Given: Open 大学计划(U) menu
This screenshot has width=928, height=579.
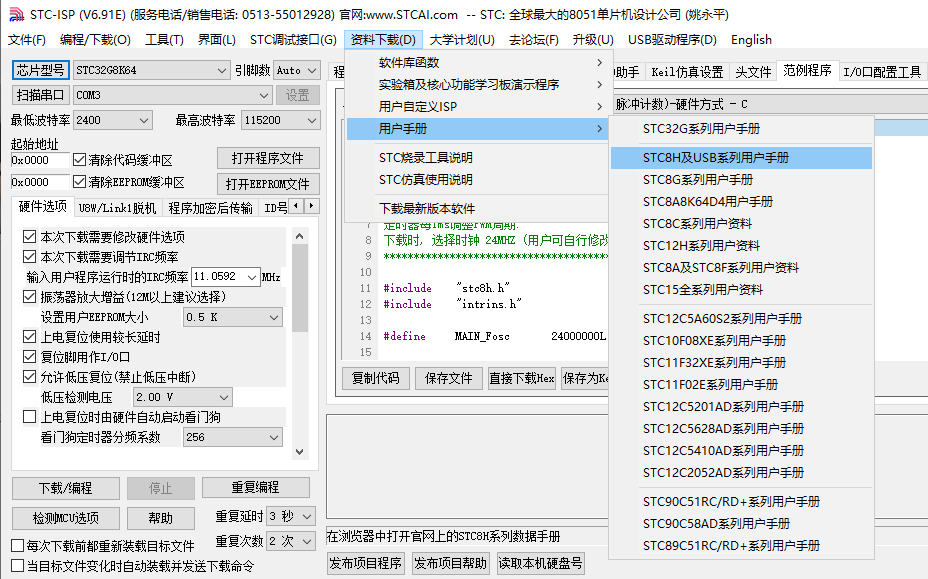Looking at the screenshot, I should pyautogui.click(x=462, y=40).
